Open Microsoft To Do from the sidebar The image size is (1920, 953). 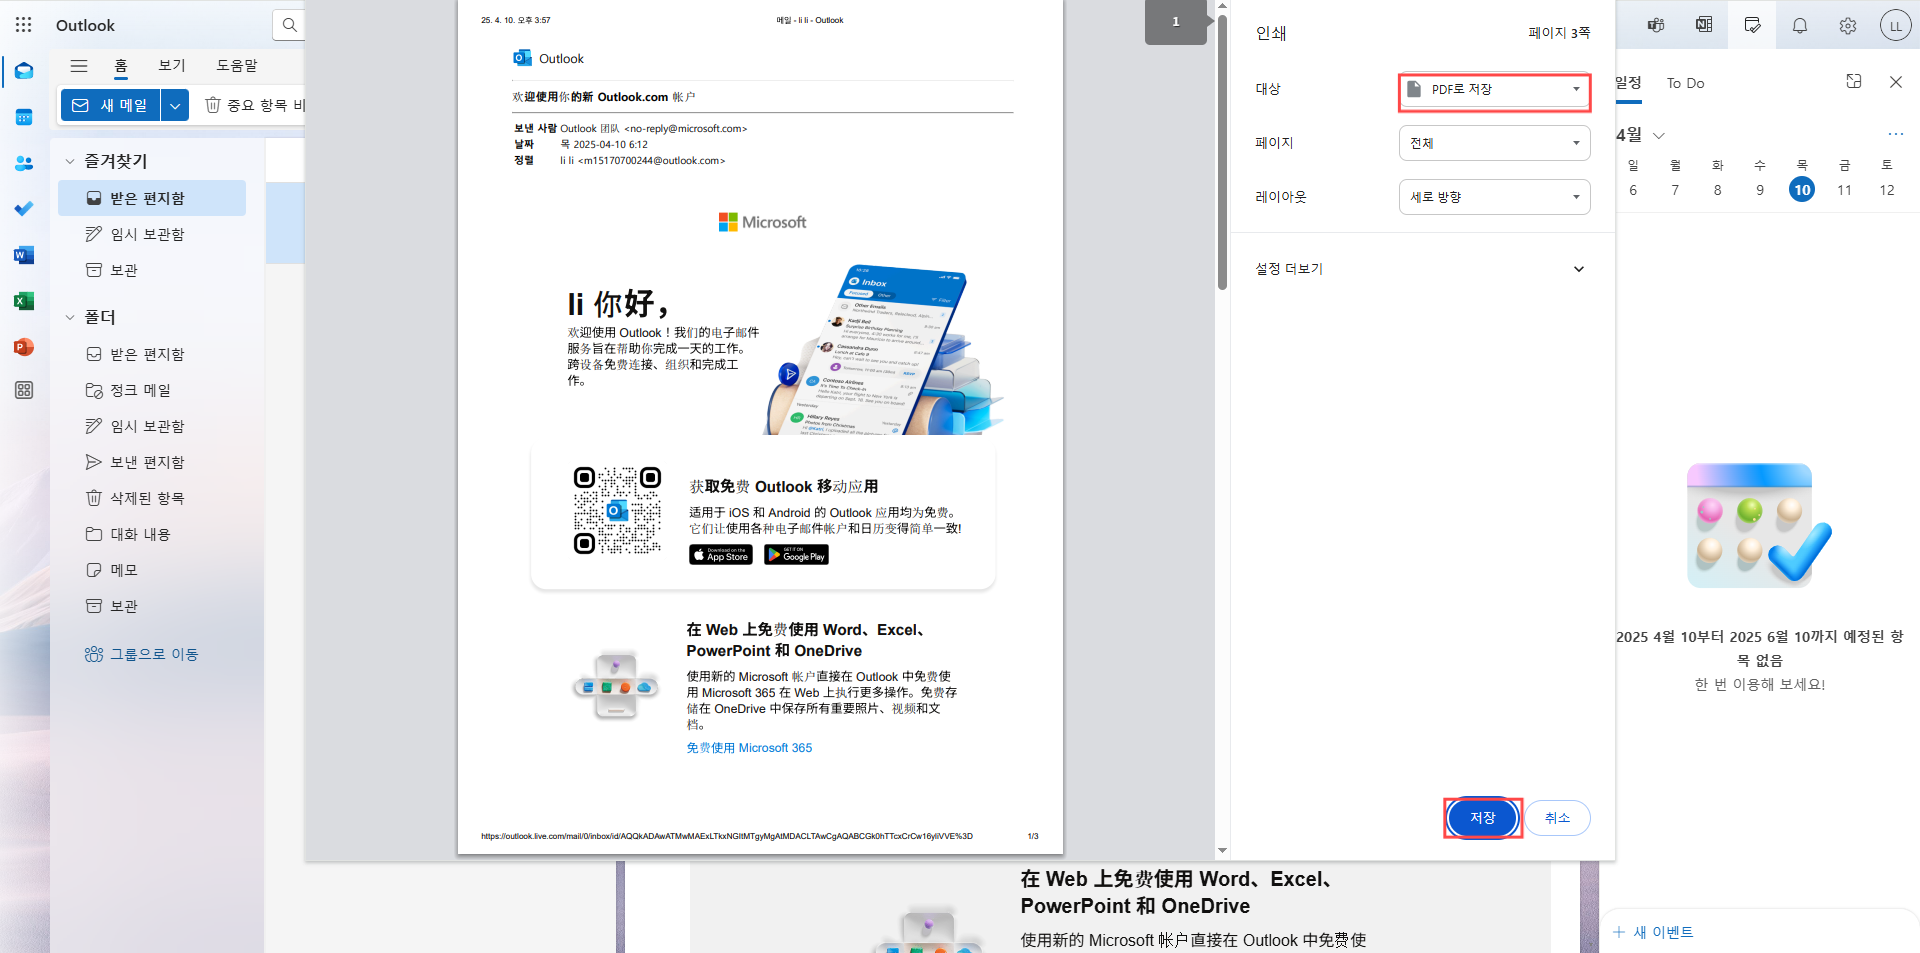tap(23, 209)
